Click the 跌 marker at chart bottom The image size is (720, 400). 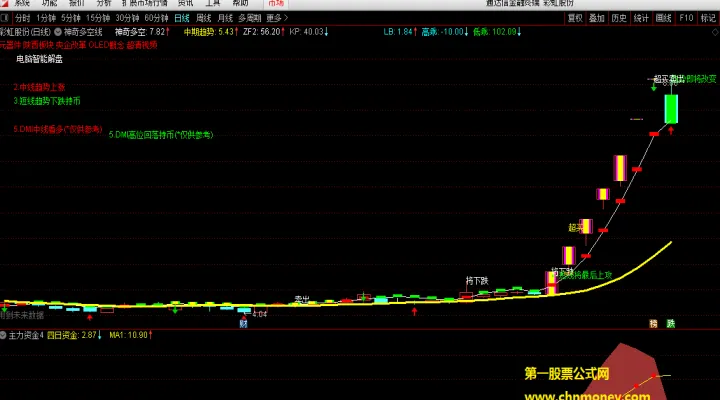pos(671,324)
